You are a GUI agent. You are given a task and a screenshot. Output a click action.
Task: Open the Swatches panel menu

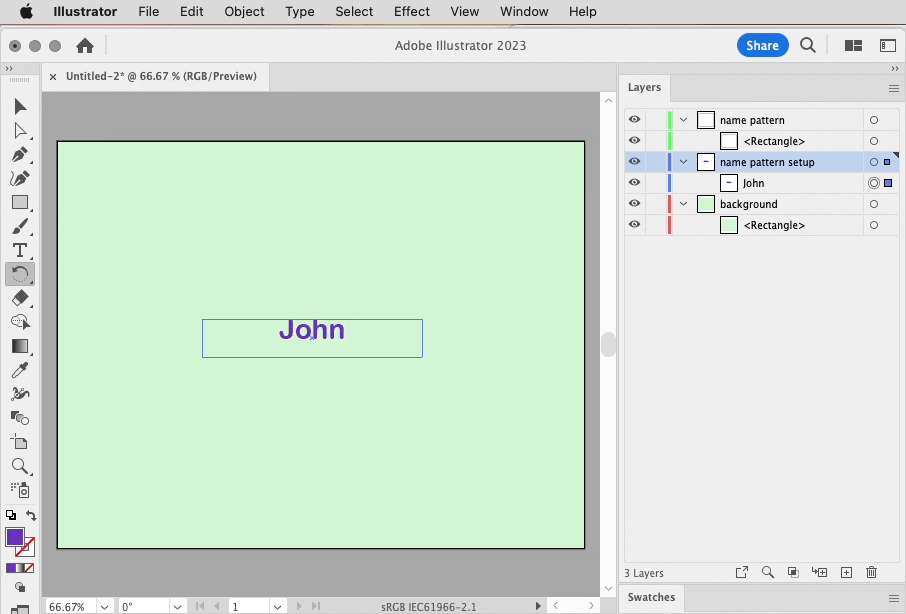(893, 598)
